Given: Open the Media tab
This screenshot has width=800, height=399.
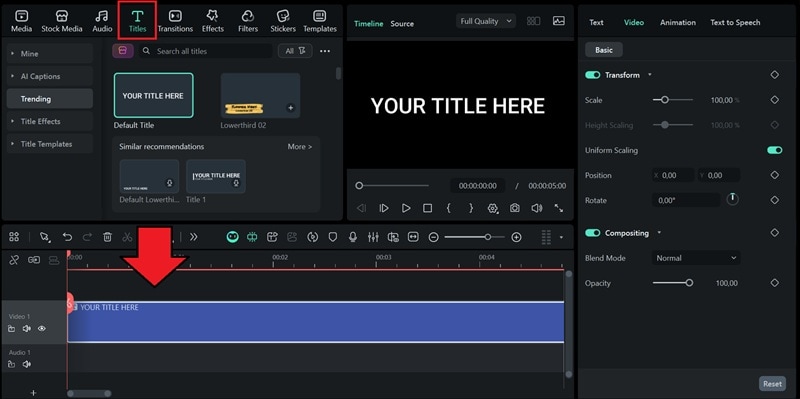Looking at the screenshot, I should (21, 21).
